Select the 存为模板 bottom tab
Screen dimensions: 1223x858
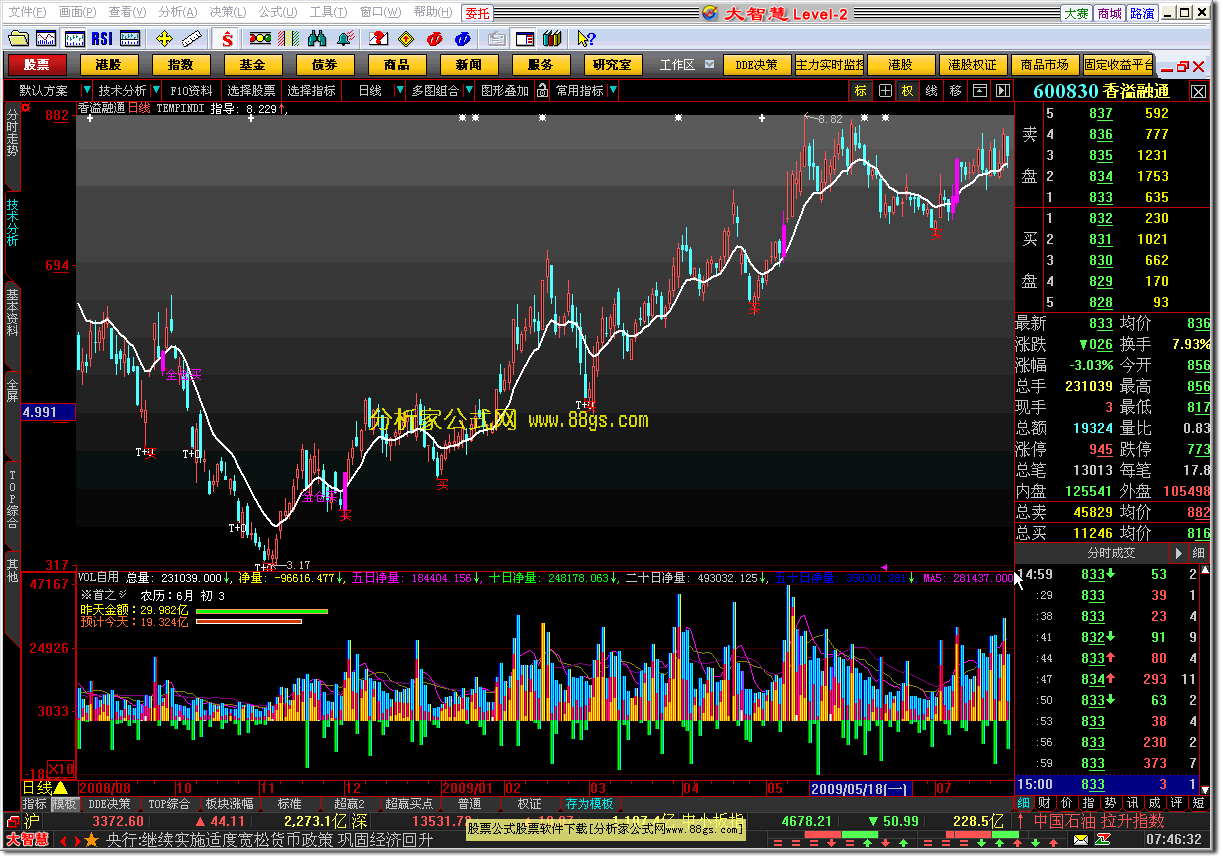point(590,804)
